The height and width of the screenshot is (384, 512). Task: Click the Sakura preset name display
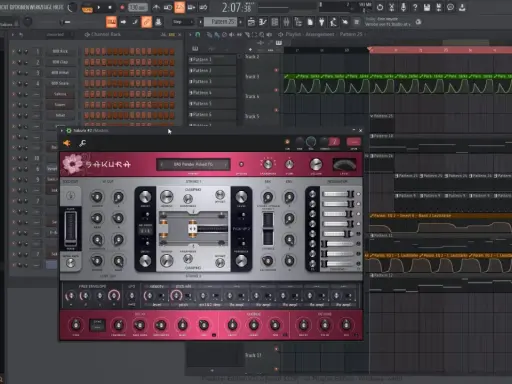[193, 164]
